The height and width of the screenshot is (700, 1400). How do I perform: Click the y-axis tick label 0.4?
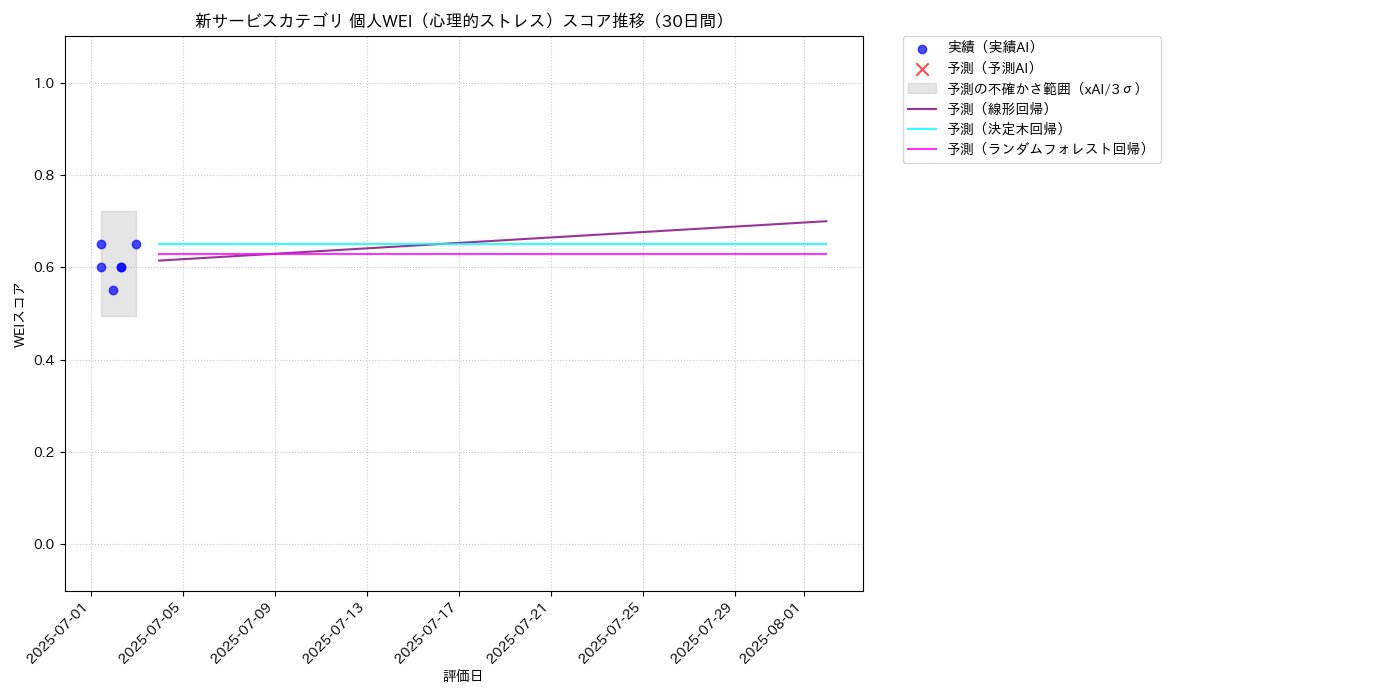(43, 360)
